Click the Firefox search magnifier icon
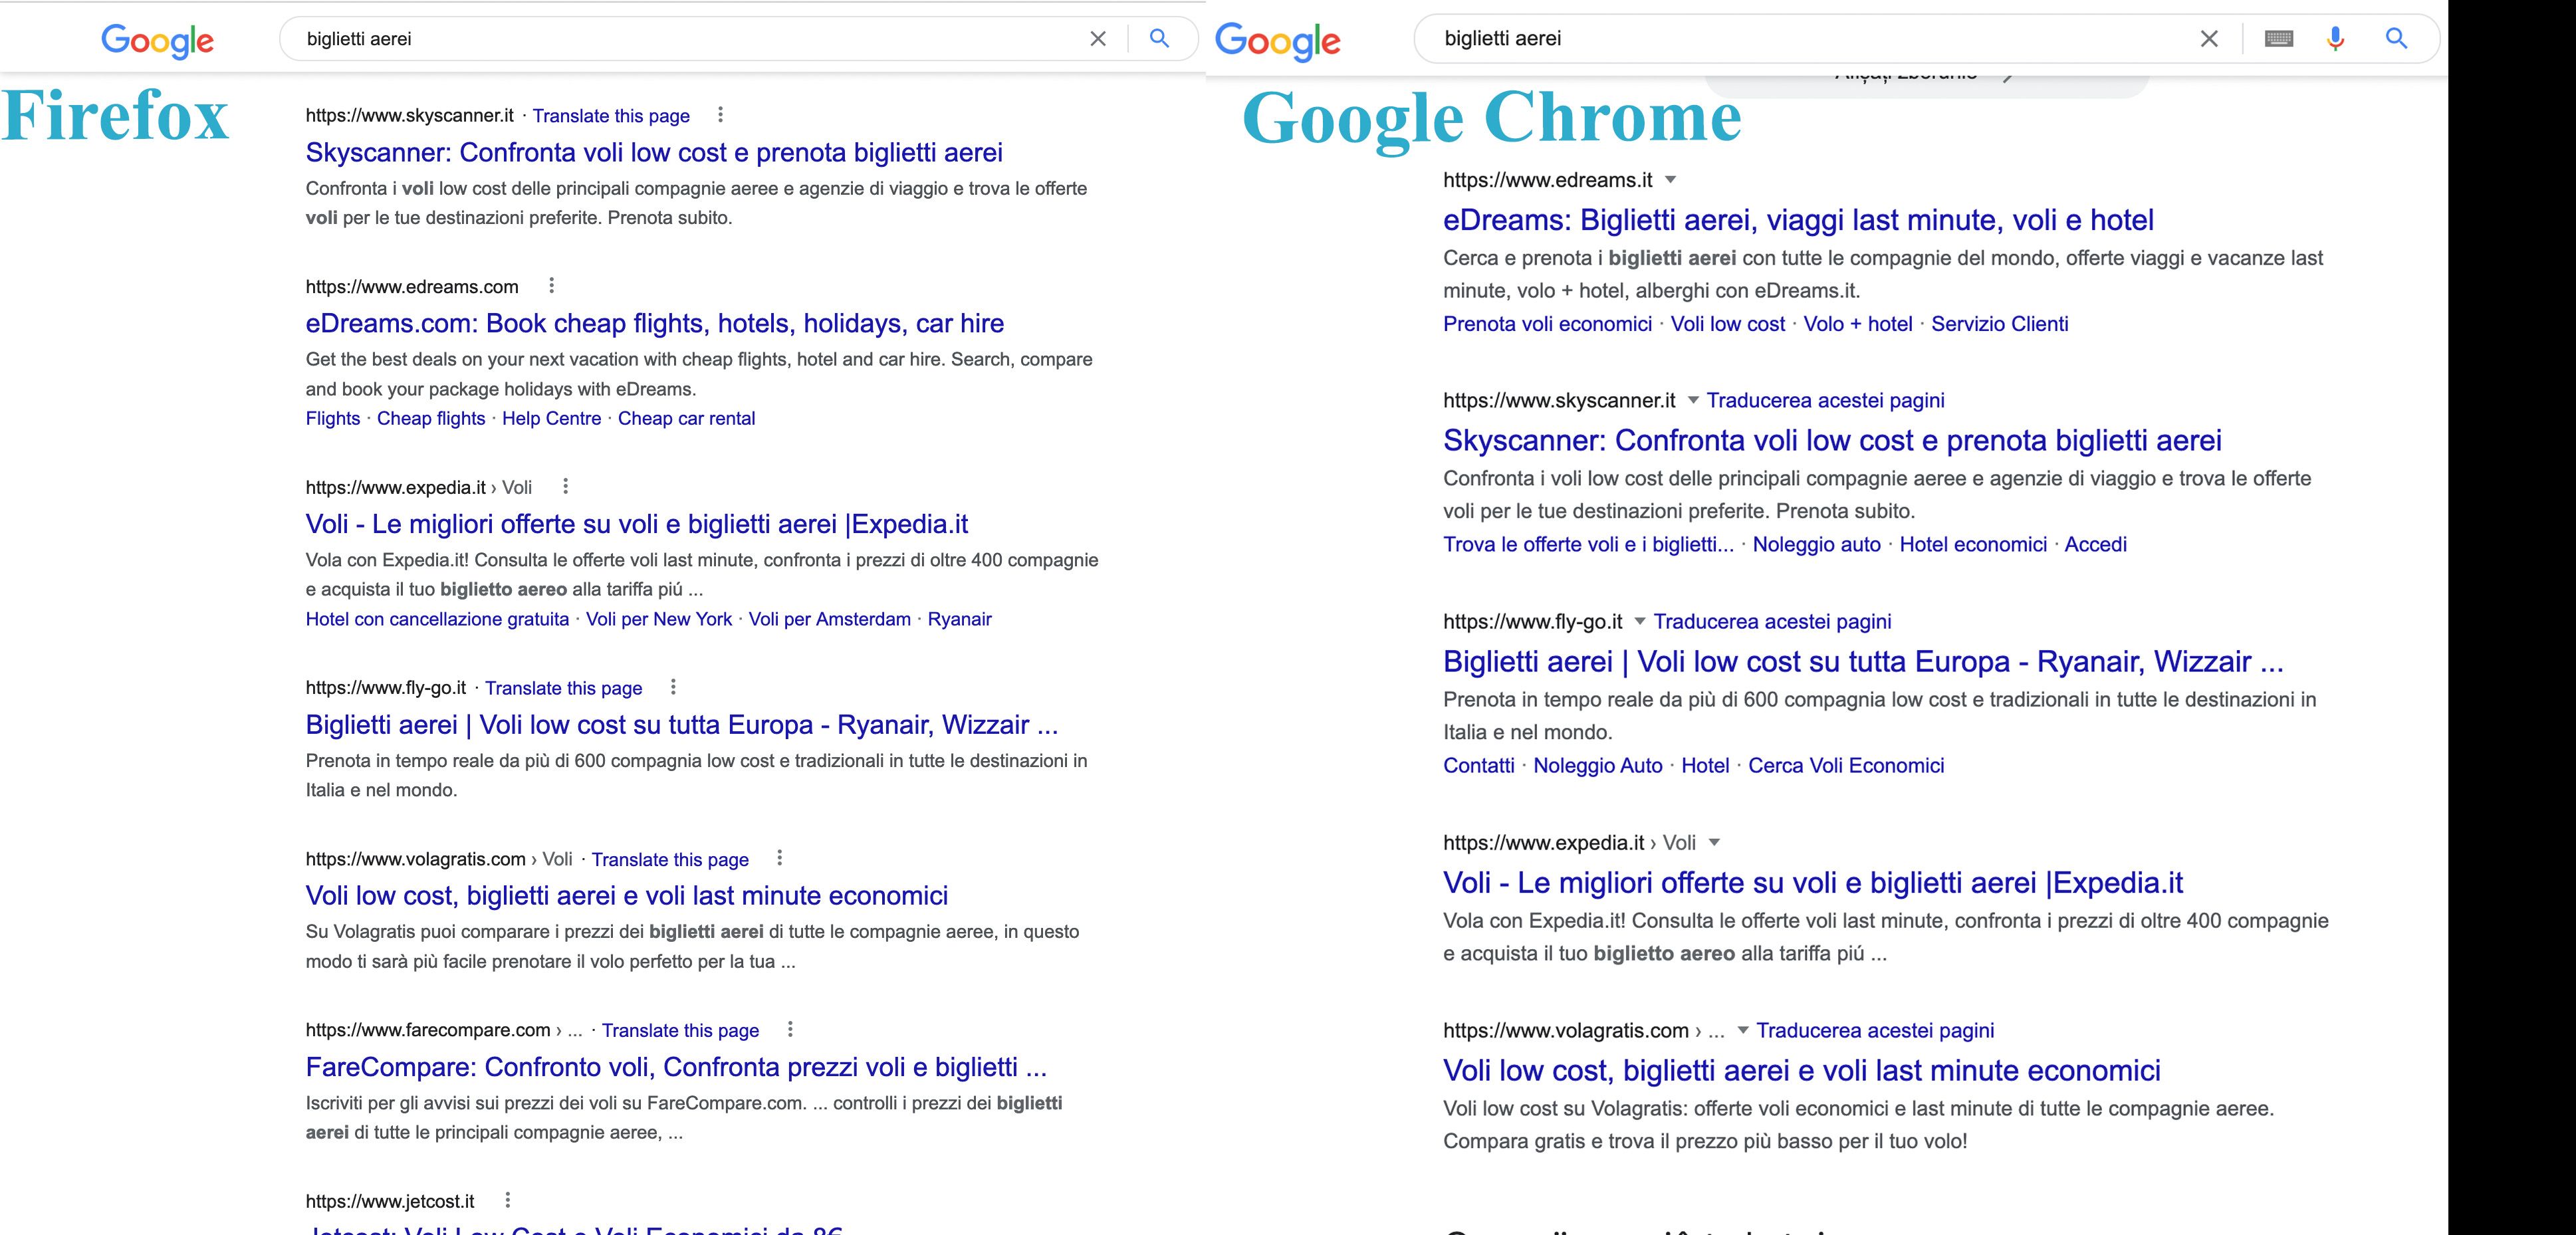Screen dimensions: 2576x1235 tap(1159, 38)
